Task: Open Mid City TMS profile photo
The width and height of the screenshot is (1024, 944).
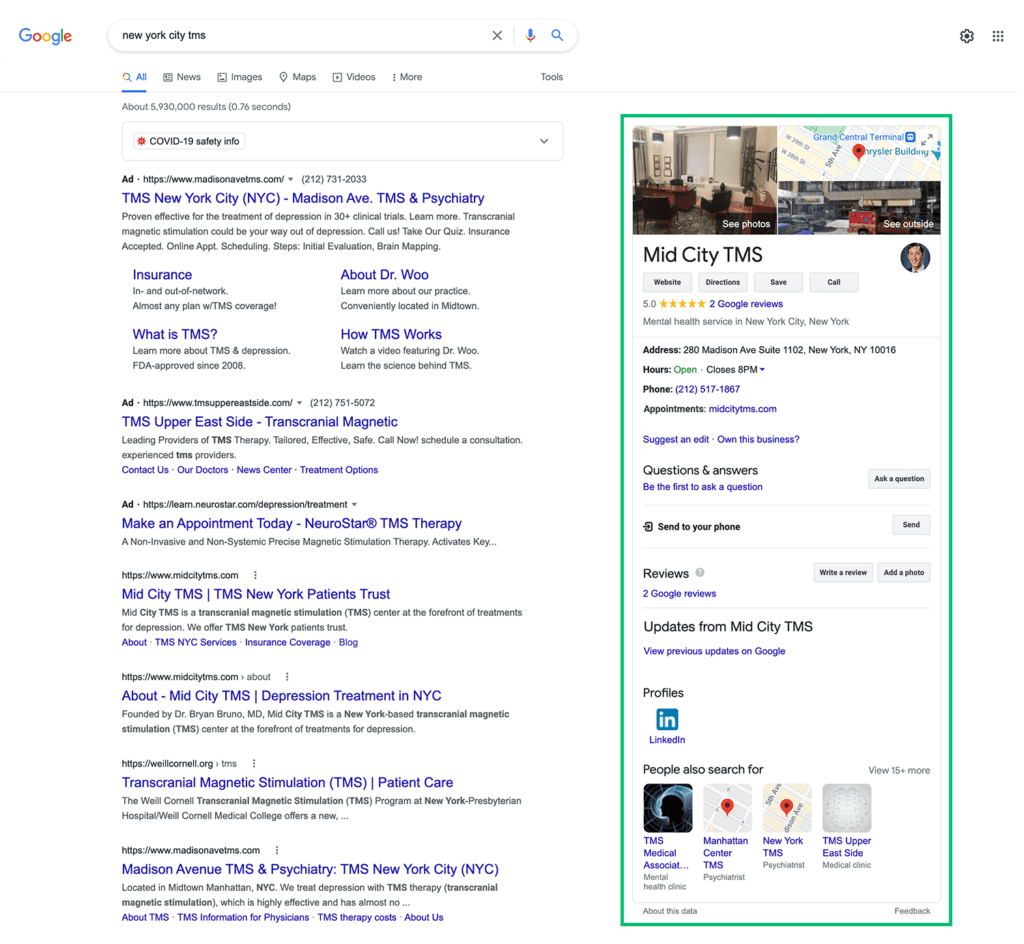Action: (915, 257)
